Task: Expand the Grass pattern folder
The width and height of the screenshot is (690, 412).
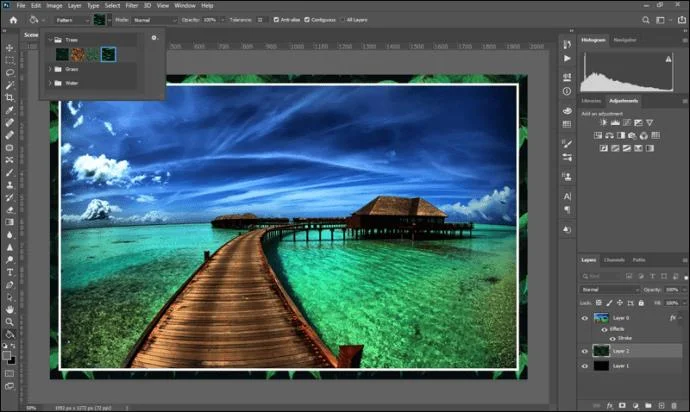Action: [50, 69]
